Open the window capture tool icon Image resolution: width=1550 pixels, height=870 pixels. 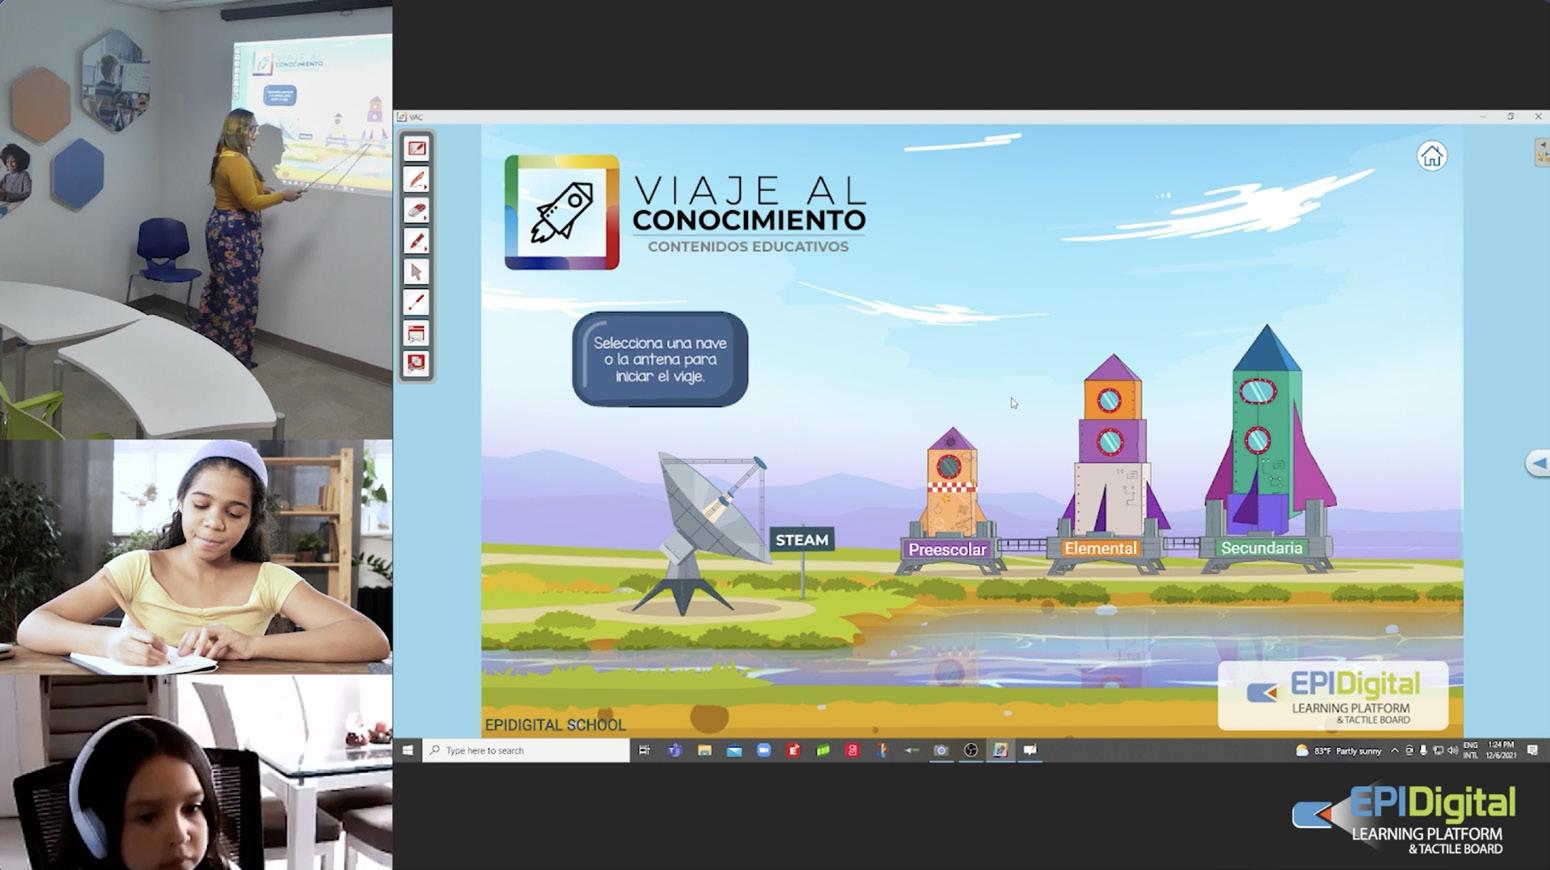pyautogui.click(x=417, y=332)
